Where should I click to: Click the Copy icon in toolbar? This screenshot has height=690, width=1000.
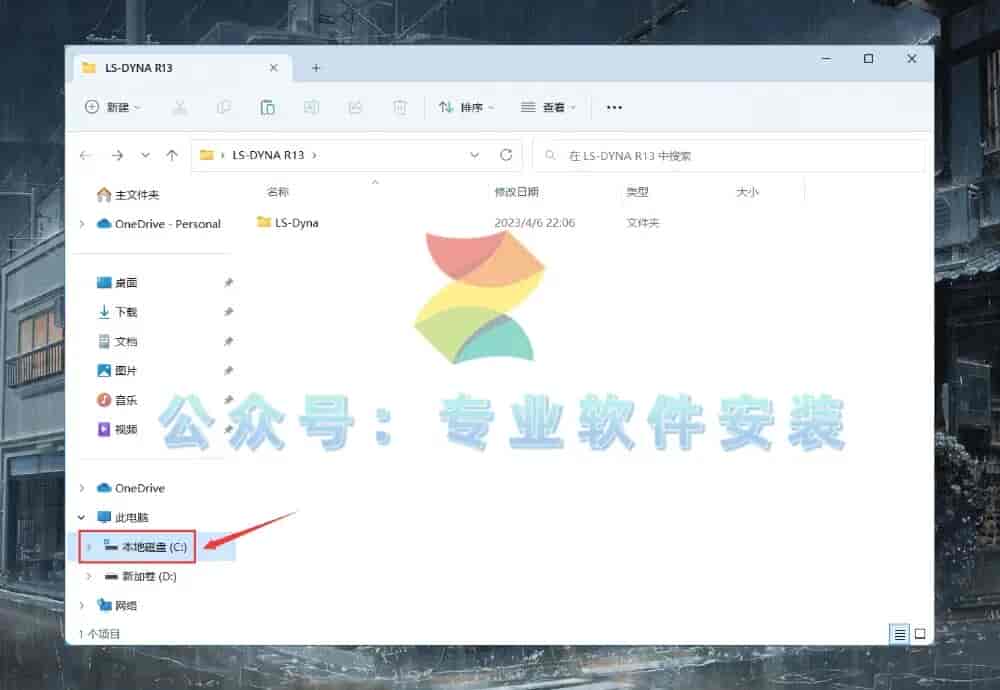[223, 107]
